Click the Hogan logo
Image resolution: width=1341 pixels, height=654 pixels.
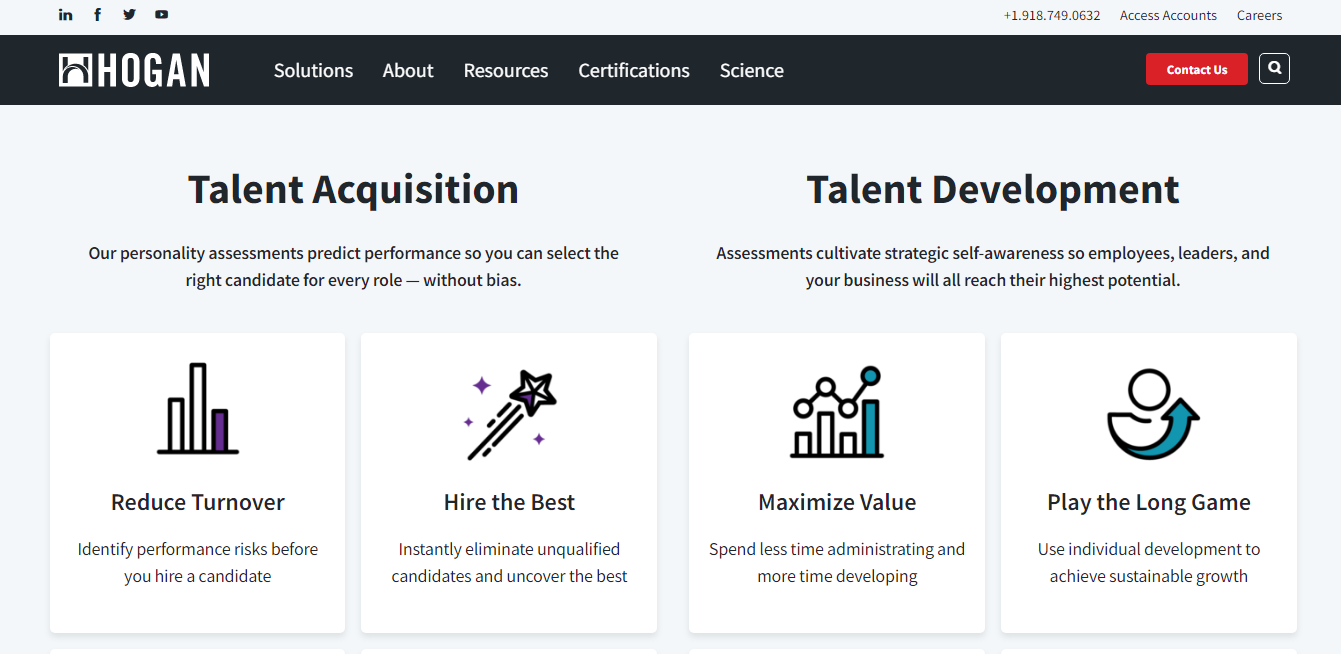(x=134, y=70)
